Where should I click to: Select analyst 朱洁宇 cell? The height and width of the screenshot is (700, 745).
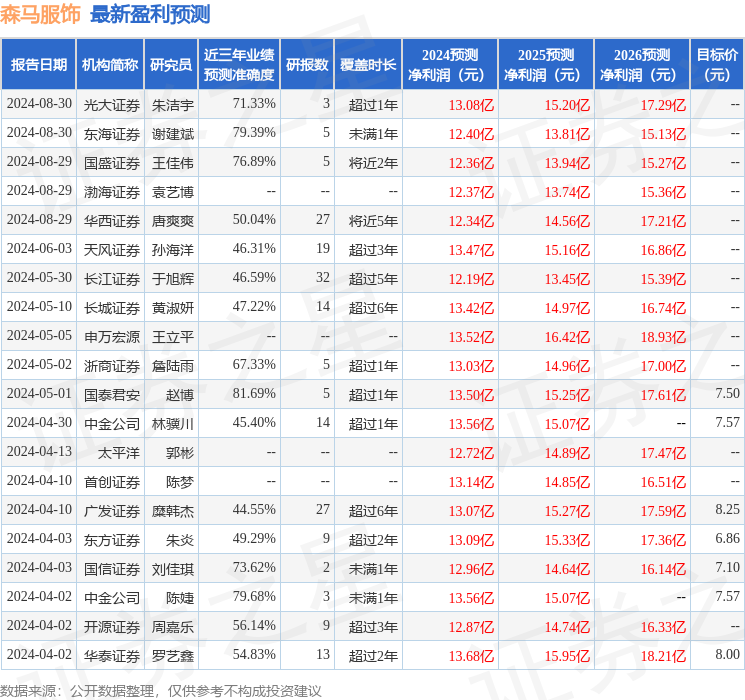[x=172, y=105]
